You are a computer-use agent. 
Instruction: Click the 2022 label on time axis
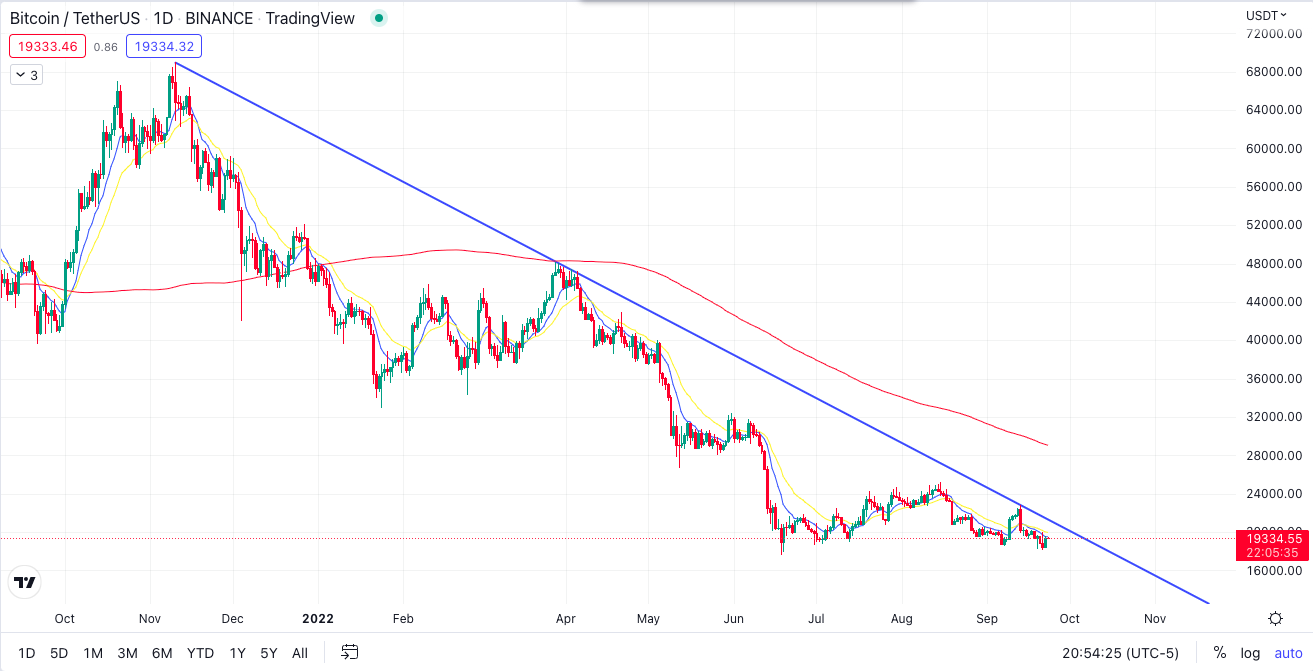click(317, 619)
